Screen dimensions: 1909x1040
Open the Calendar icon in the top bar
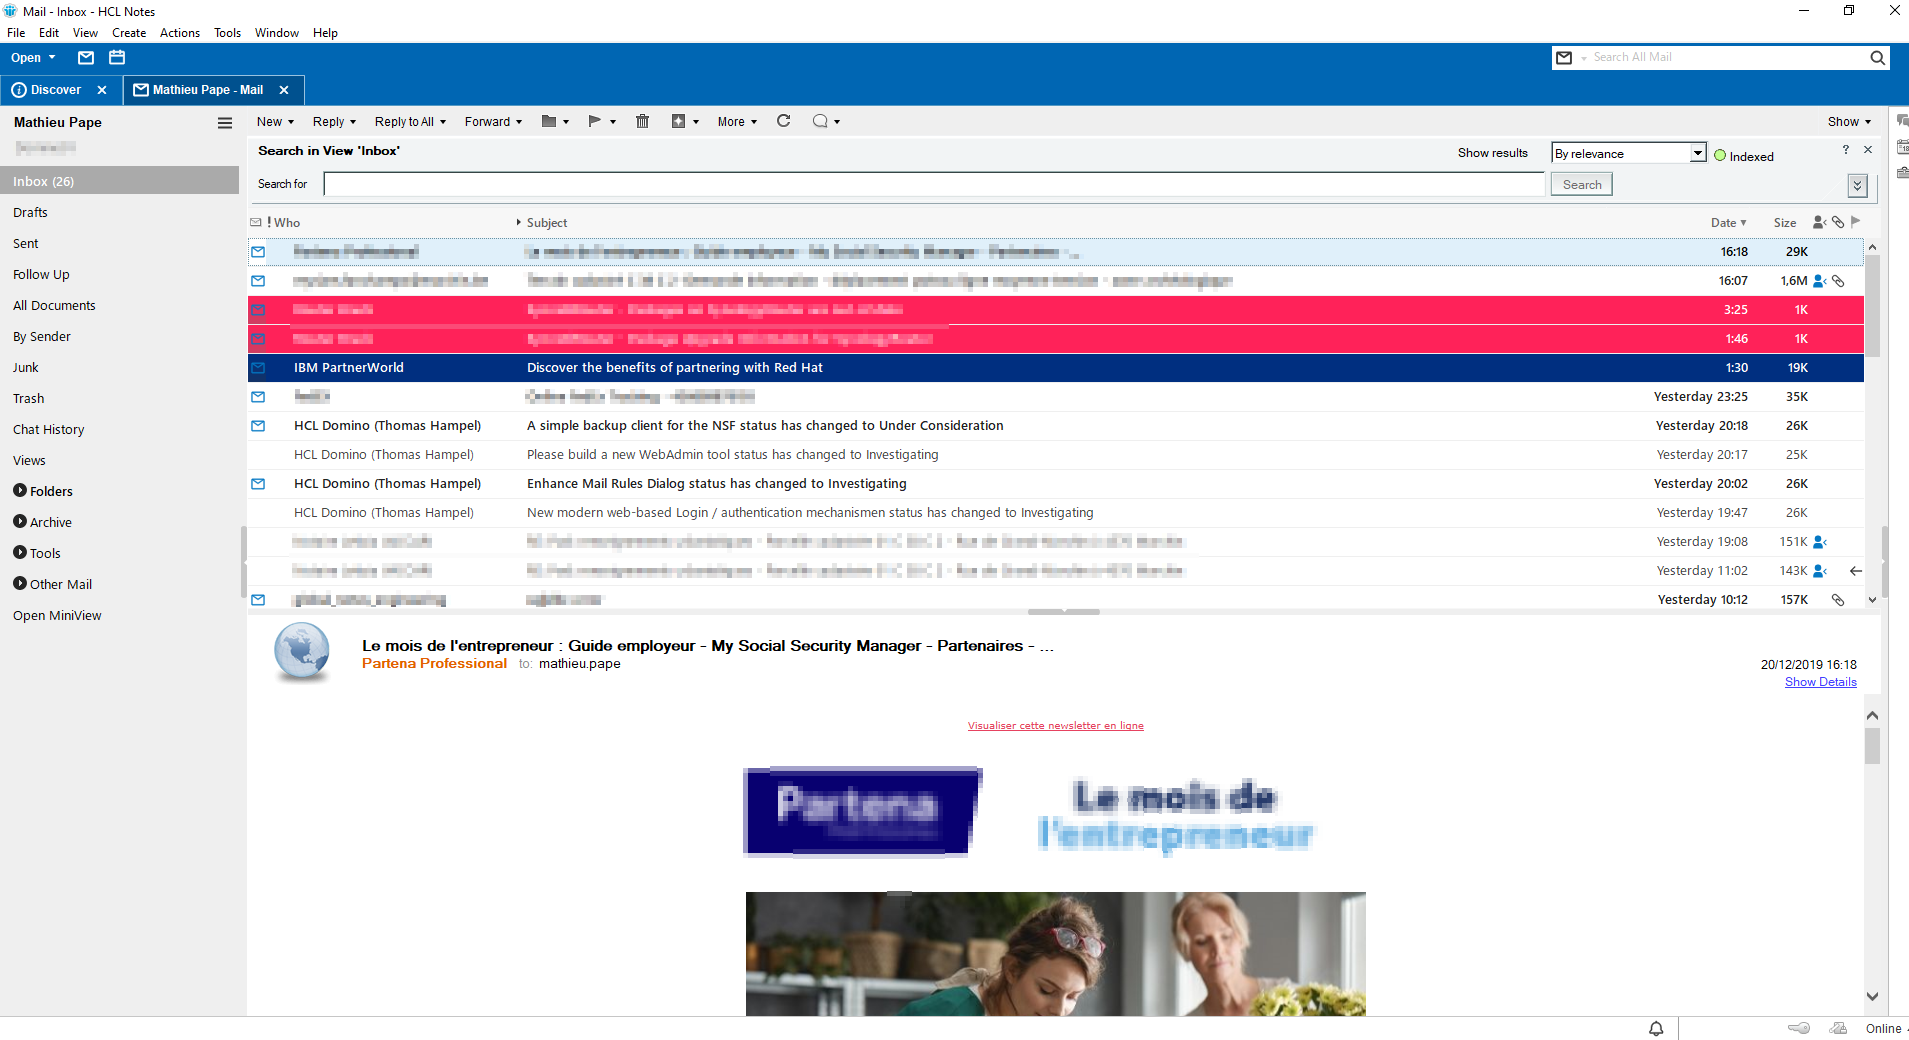click(x=117, y=58)
